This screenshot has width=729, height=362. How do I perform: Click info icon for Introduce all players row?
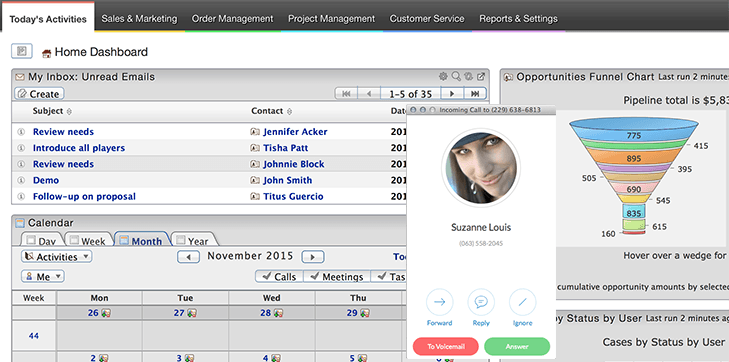click(20, 148)
